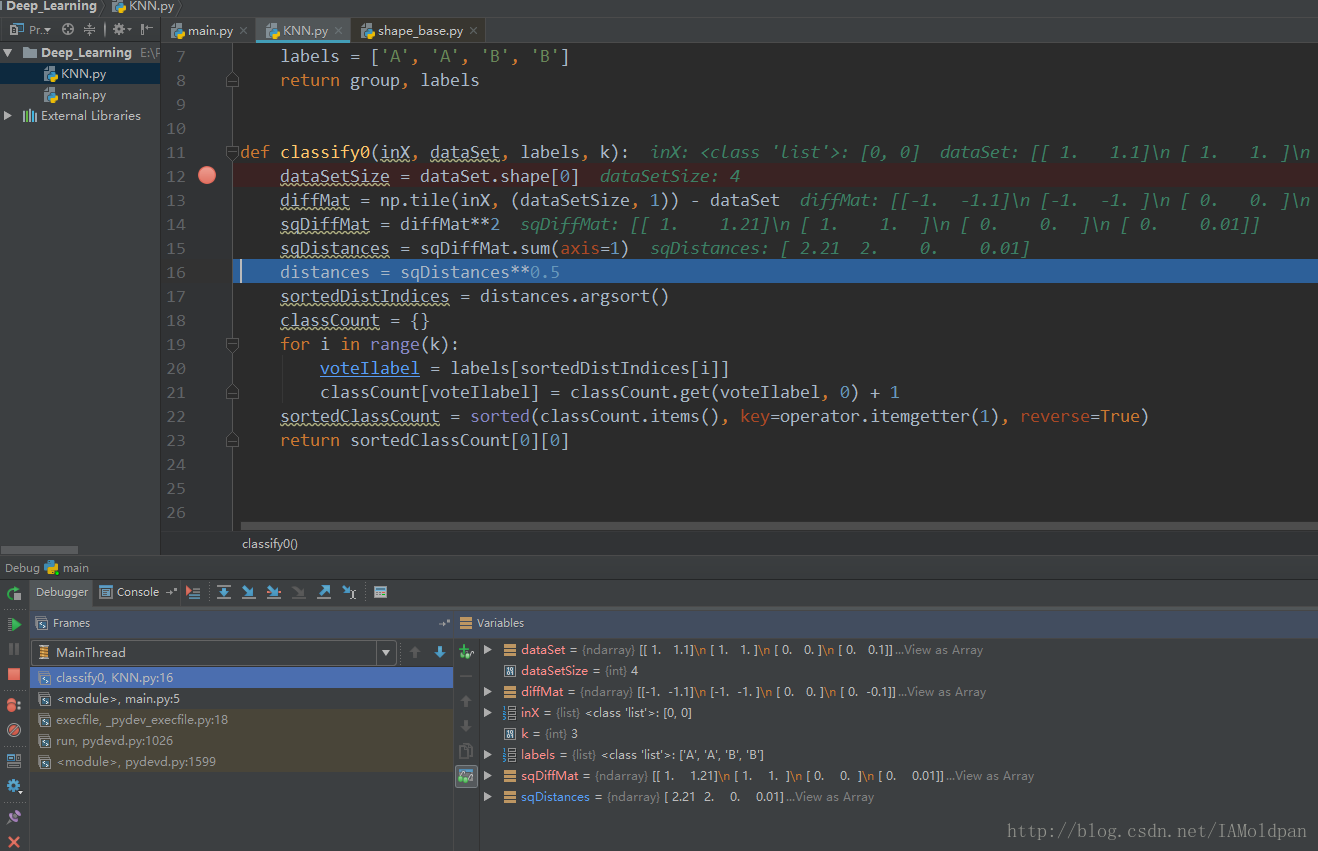1318x851 pixels.
Task: Click View as Array for dataSet
Action: pyautogui.click(x=944, y=650)
